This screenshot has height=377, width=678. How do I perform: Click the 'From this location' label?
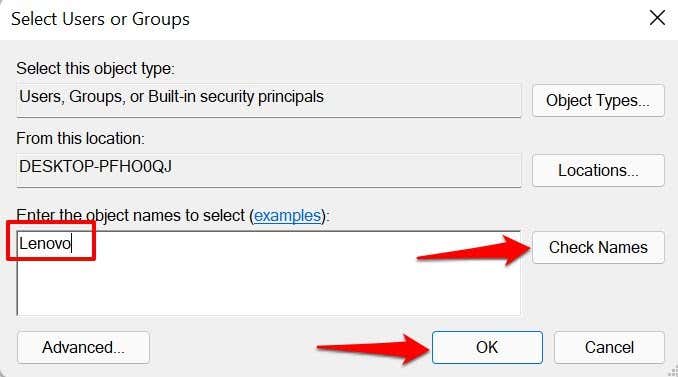click(80, 138)
